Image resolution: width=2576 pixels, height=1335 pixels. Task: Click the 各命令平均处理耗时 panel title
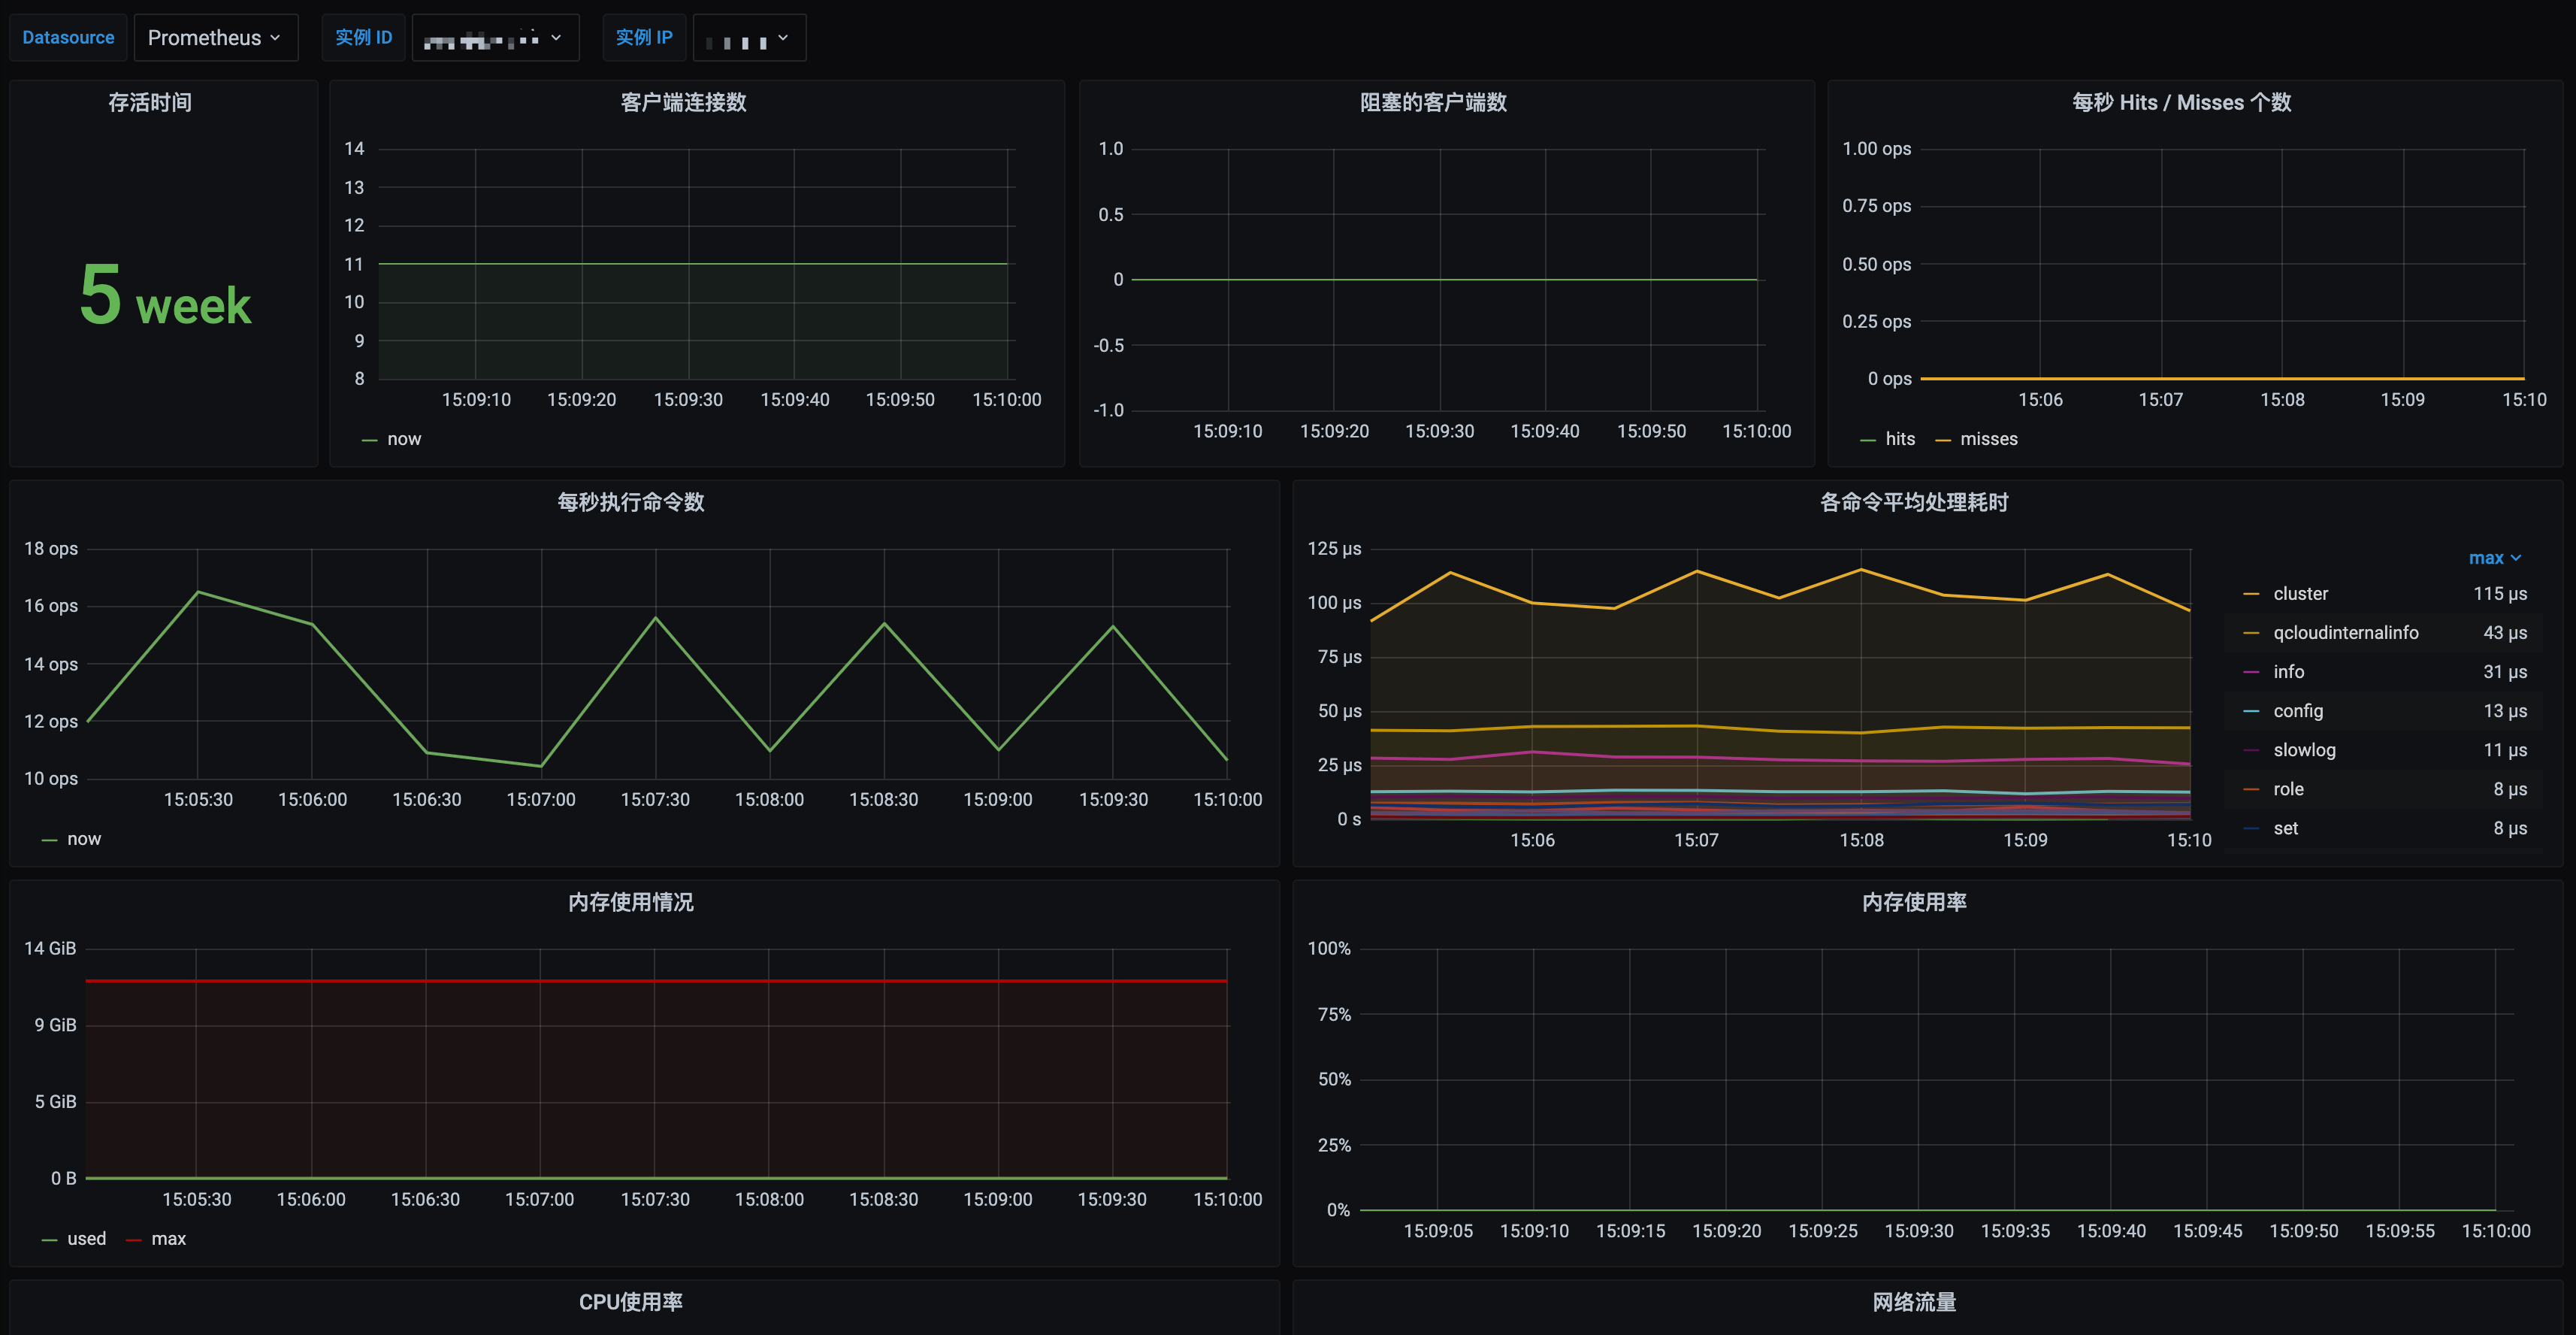coord(1913,502)
